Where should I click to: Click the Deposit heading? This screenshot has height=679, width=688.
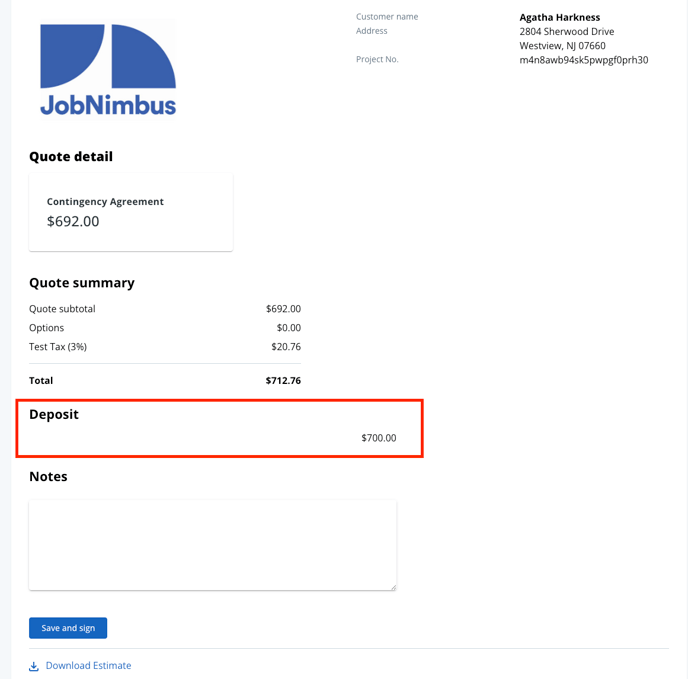tap(54, 414)
